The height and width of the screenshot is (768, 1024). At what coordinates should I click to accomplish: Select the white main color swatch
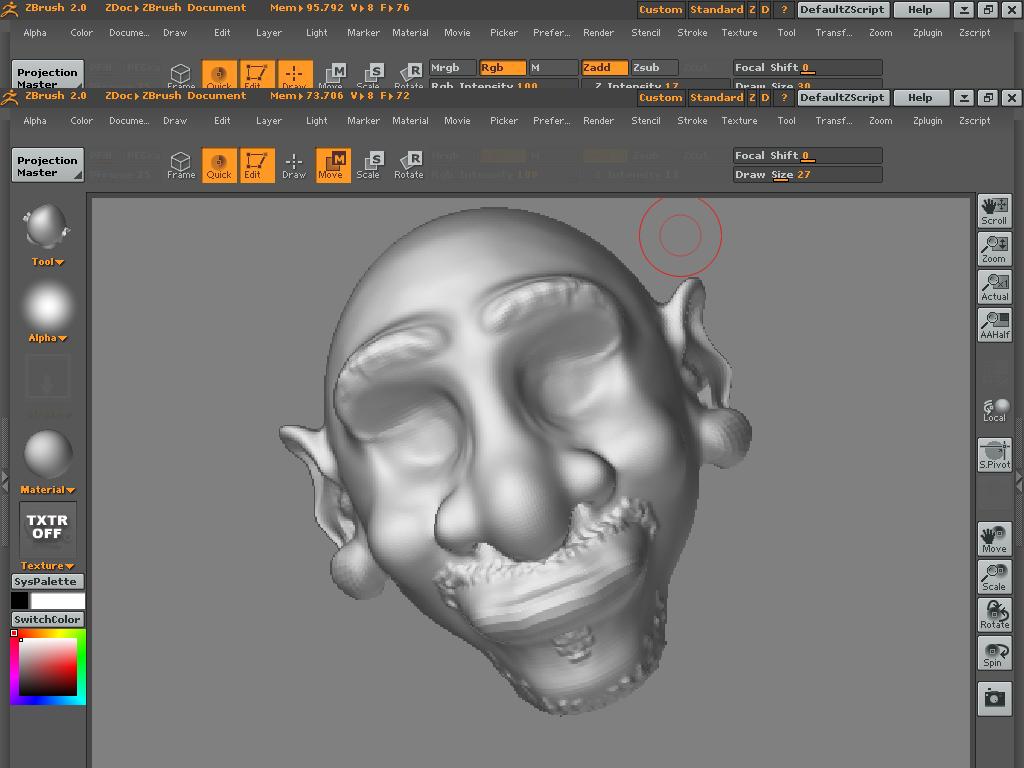(x=57, y=600)
